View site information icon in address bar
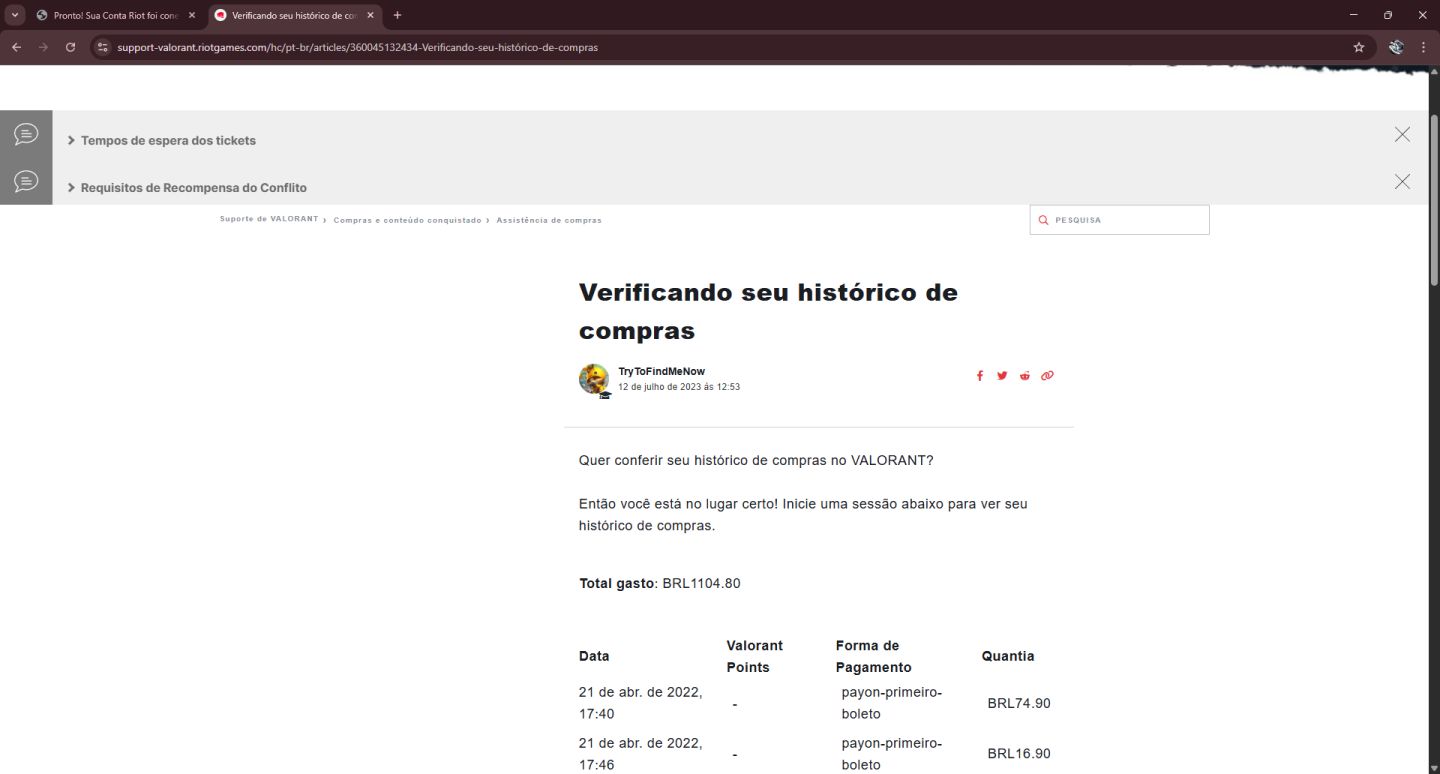The image size is (1440, 774). [x=101, y=47]
